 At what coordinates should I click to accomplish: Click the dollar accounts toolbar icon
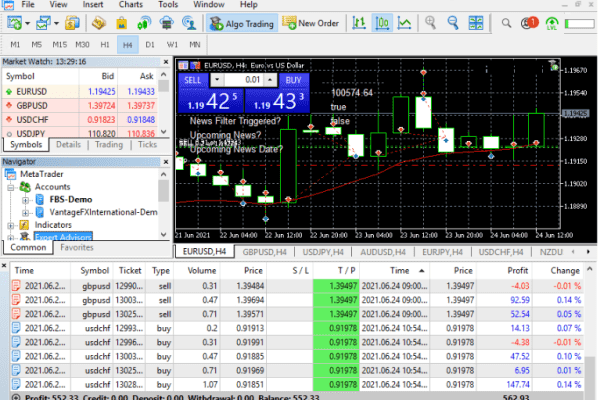tap(72, 23)
